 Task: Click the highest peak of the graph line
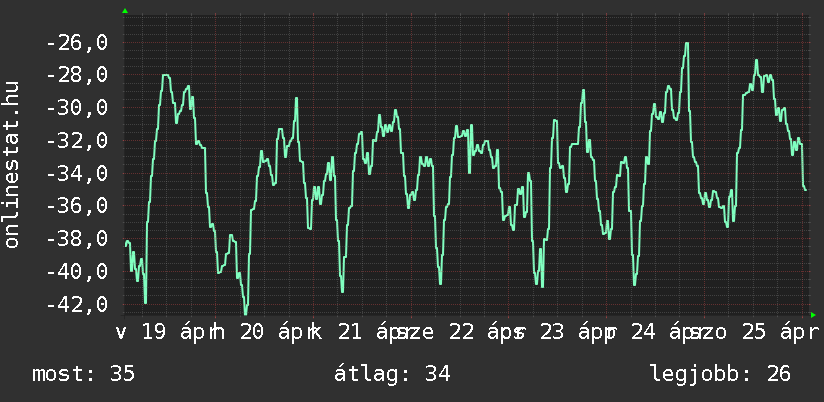(687, 44)
